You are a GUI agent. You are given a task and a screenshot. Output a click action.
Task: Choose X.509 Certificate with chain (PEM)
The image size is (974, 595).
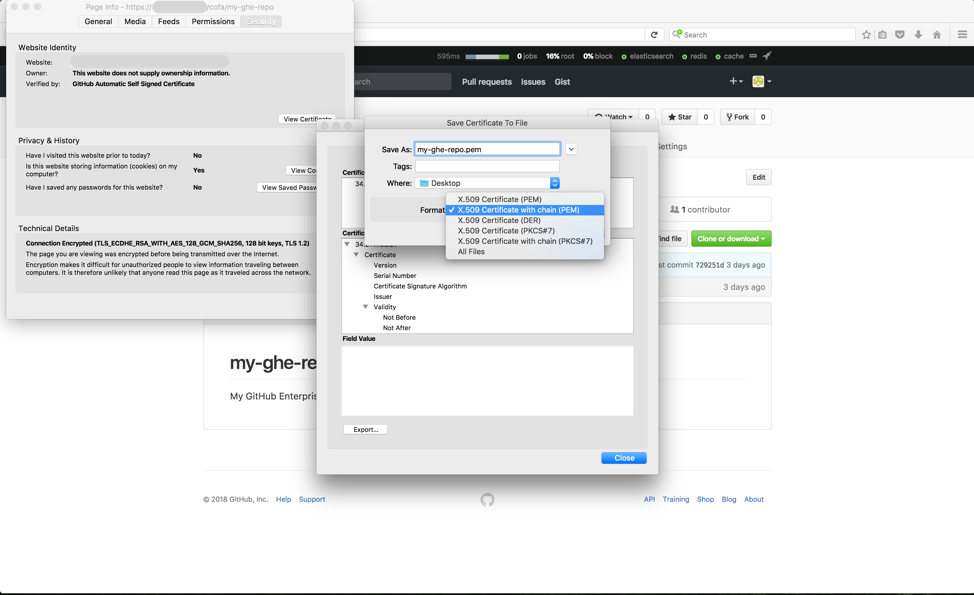pos(525,210)
